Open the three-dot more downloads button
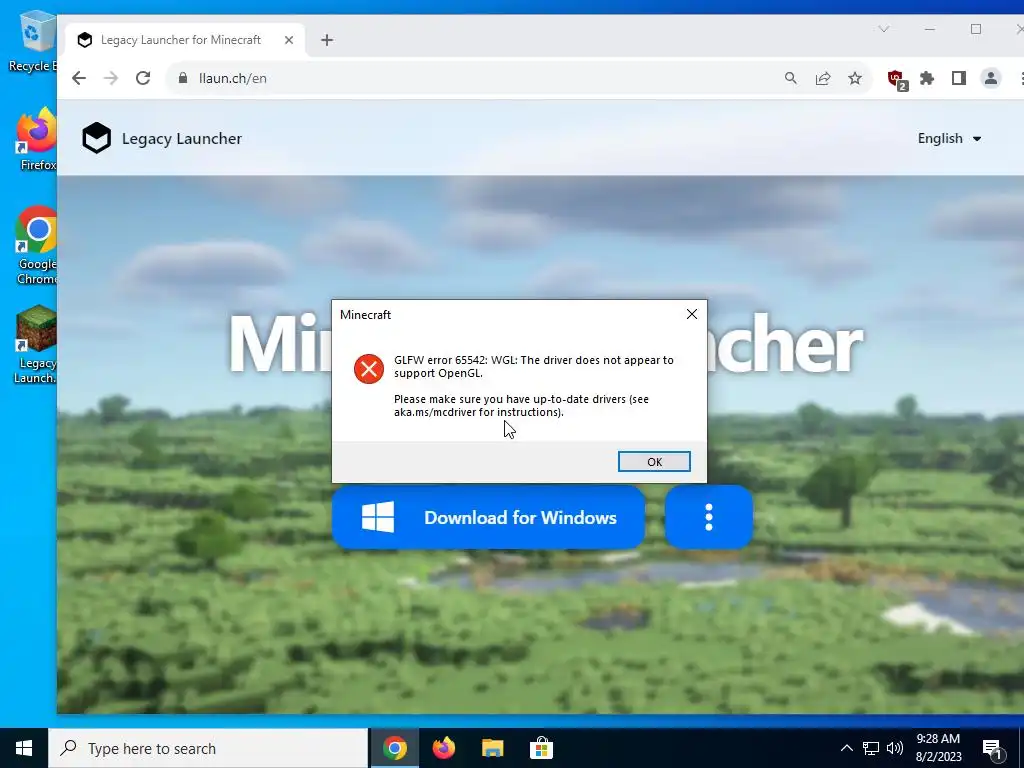 (x=709, y=517)
